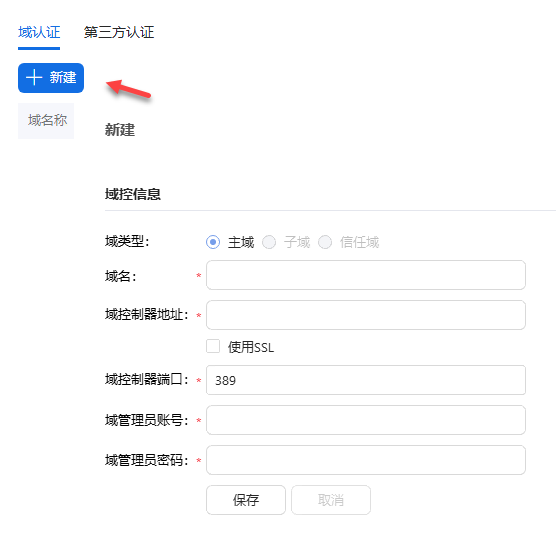Click the 域管理员密码 input box
This screenshot has height=534, width=556.
(x=366, y=460)
